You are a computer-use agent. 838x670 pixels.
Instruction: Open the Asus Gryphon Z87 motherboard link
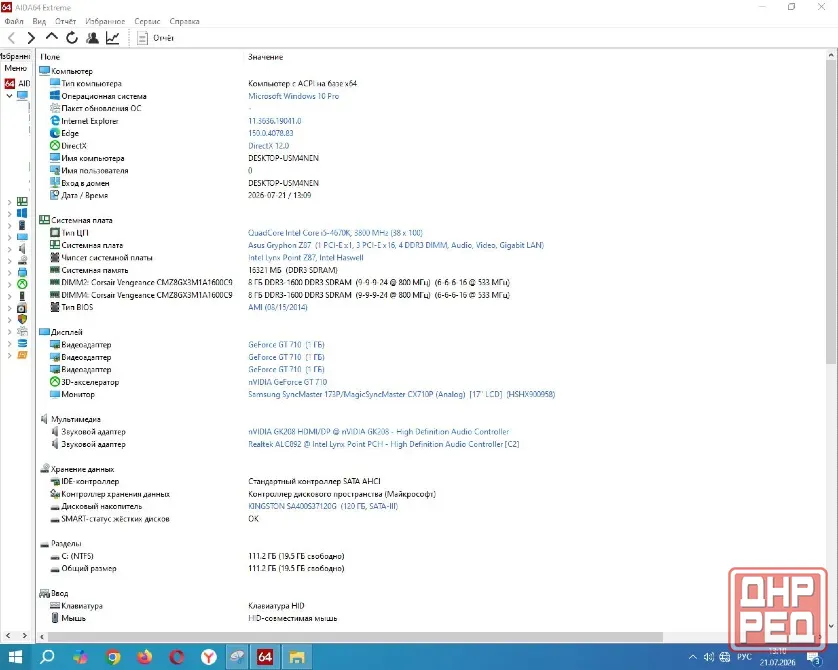pos(395,245)
